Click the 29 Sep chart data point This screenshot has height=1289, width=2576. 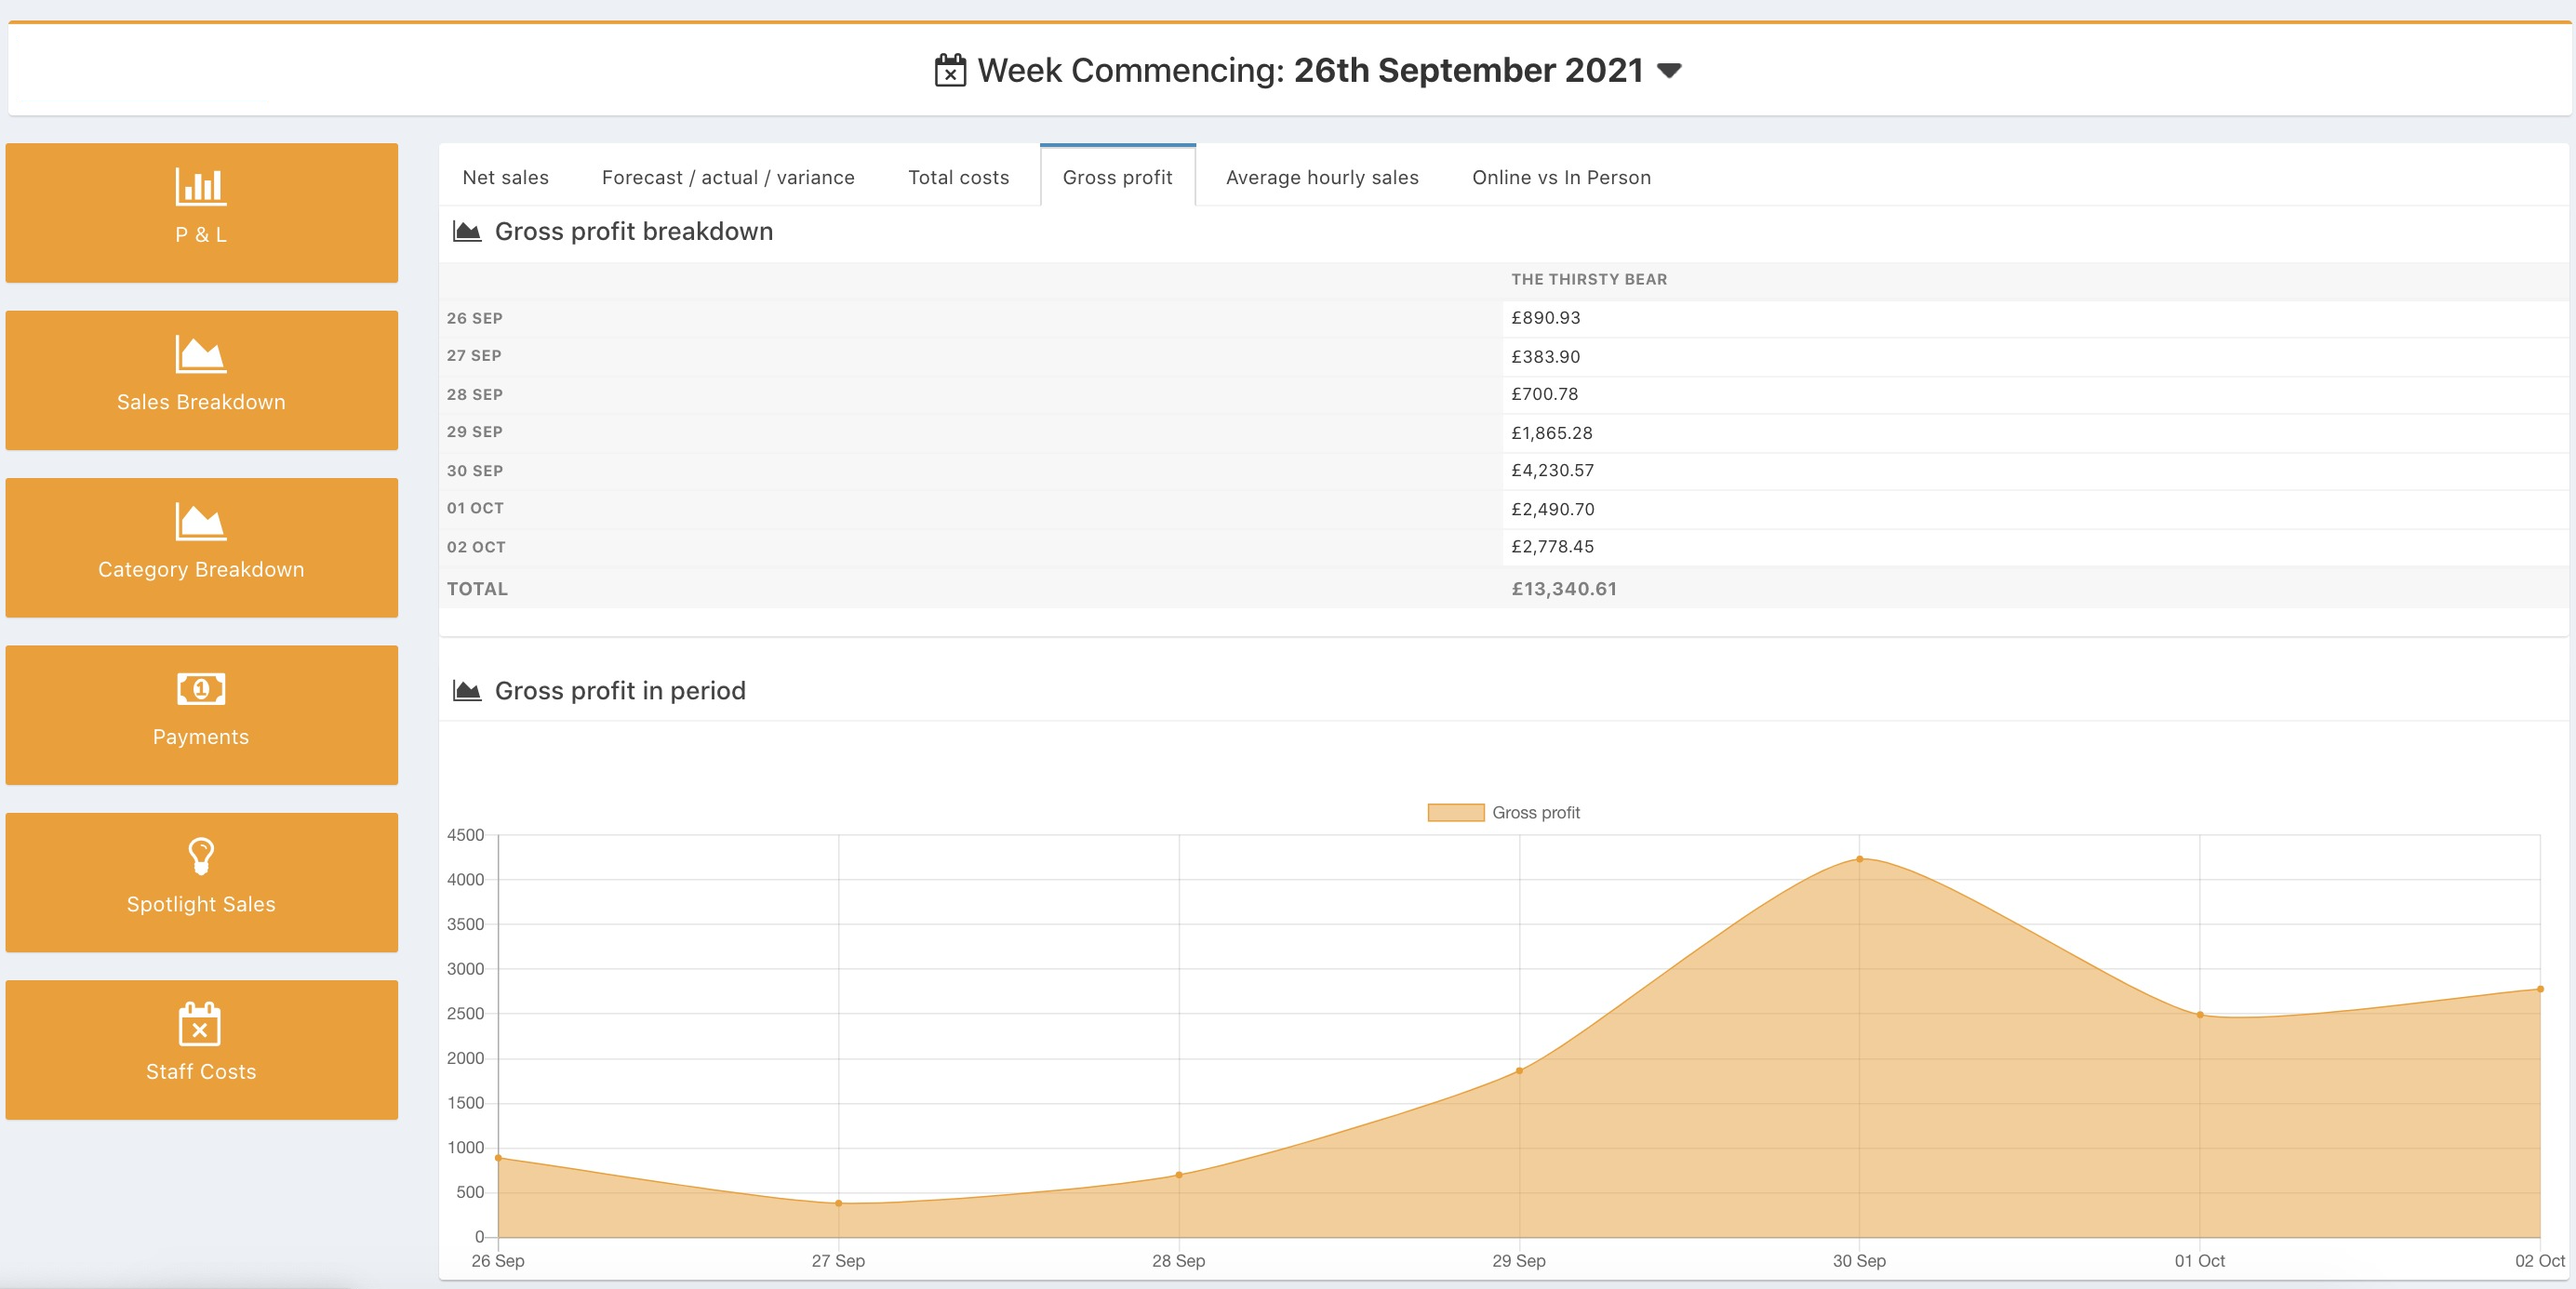coord(1519,1071)
